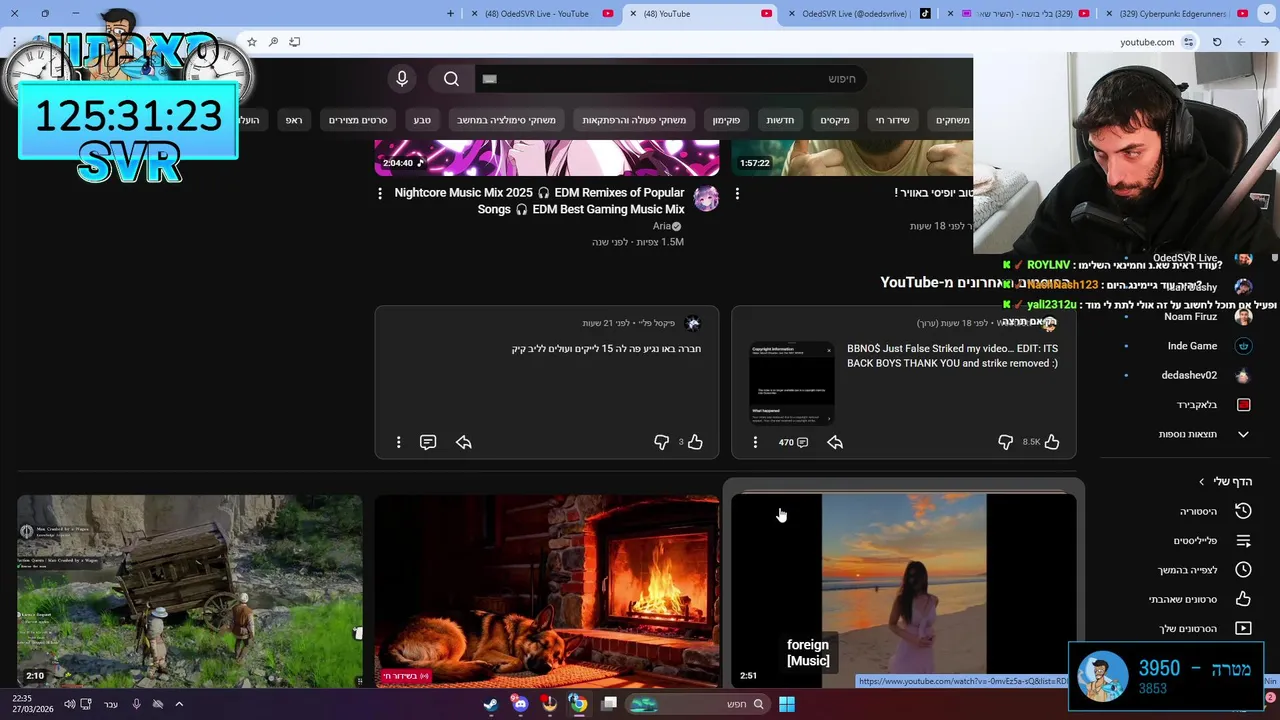Click the Windows Start button
Viewport: 1280px width, 720px height.
787,704
